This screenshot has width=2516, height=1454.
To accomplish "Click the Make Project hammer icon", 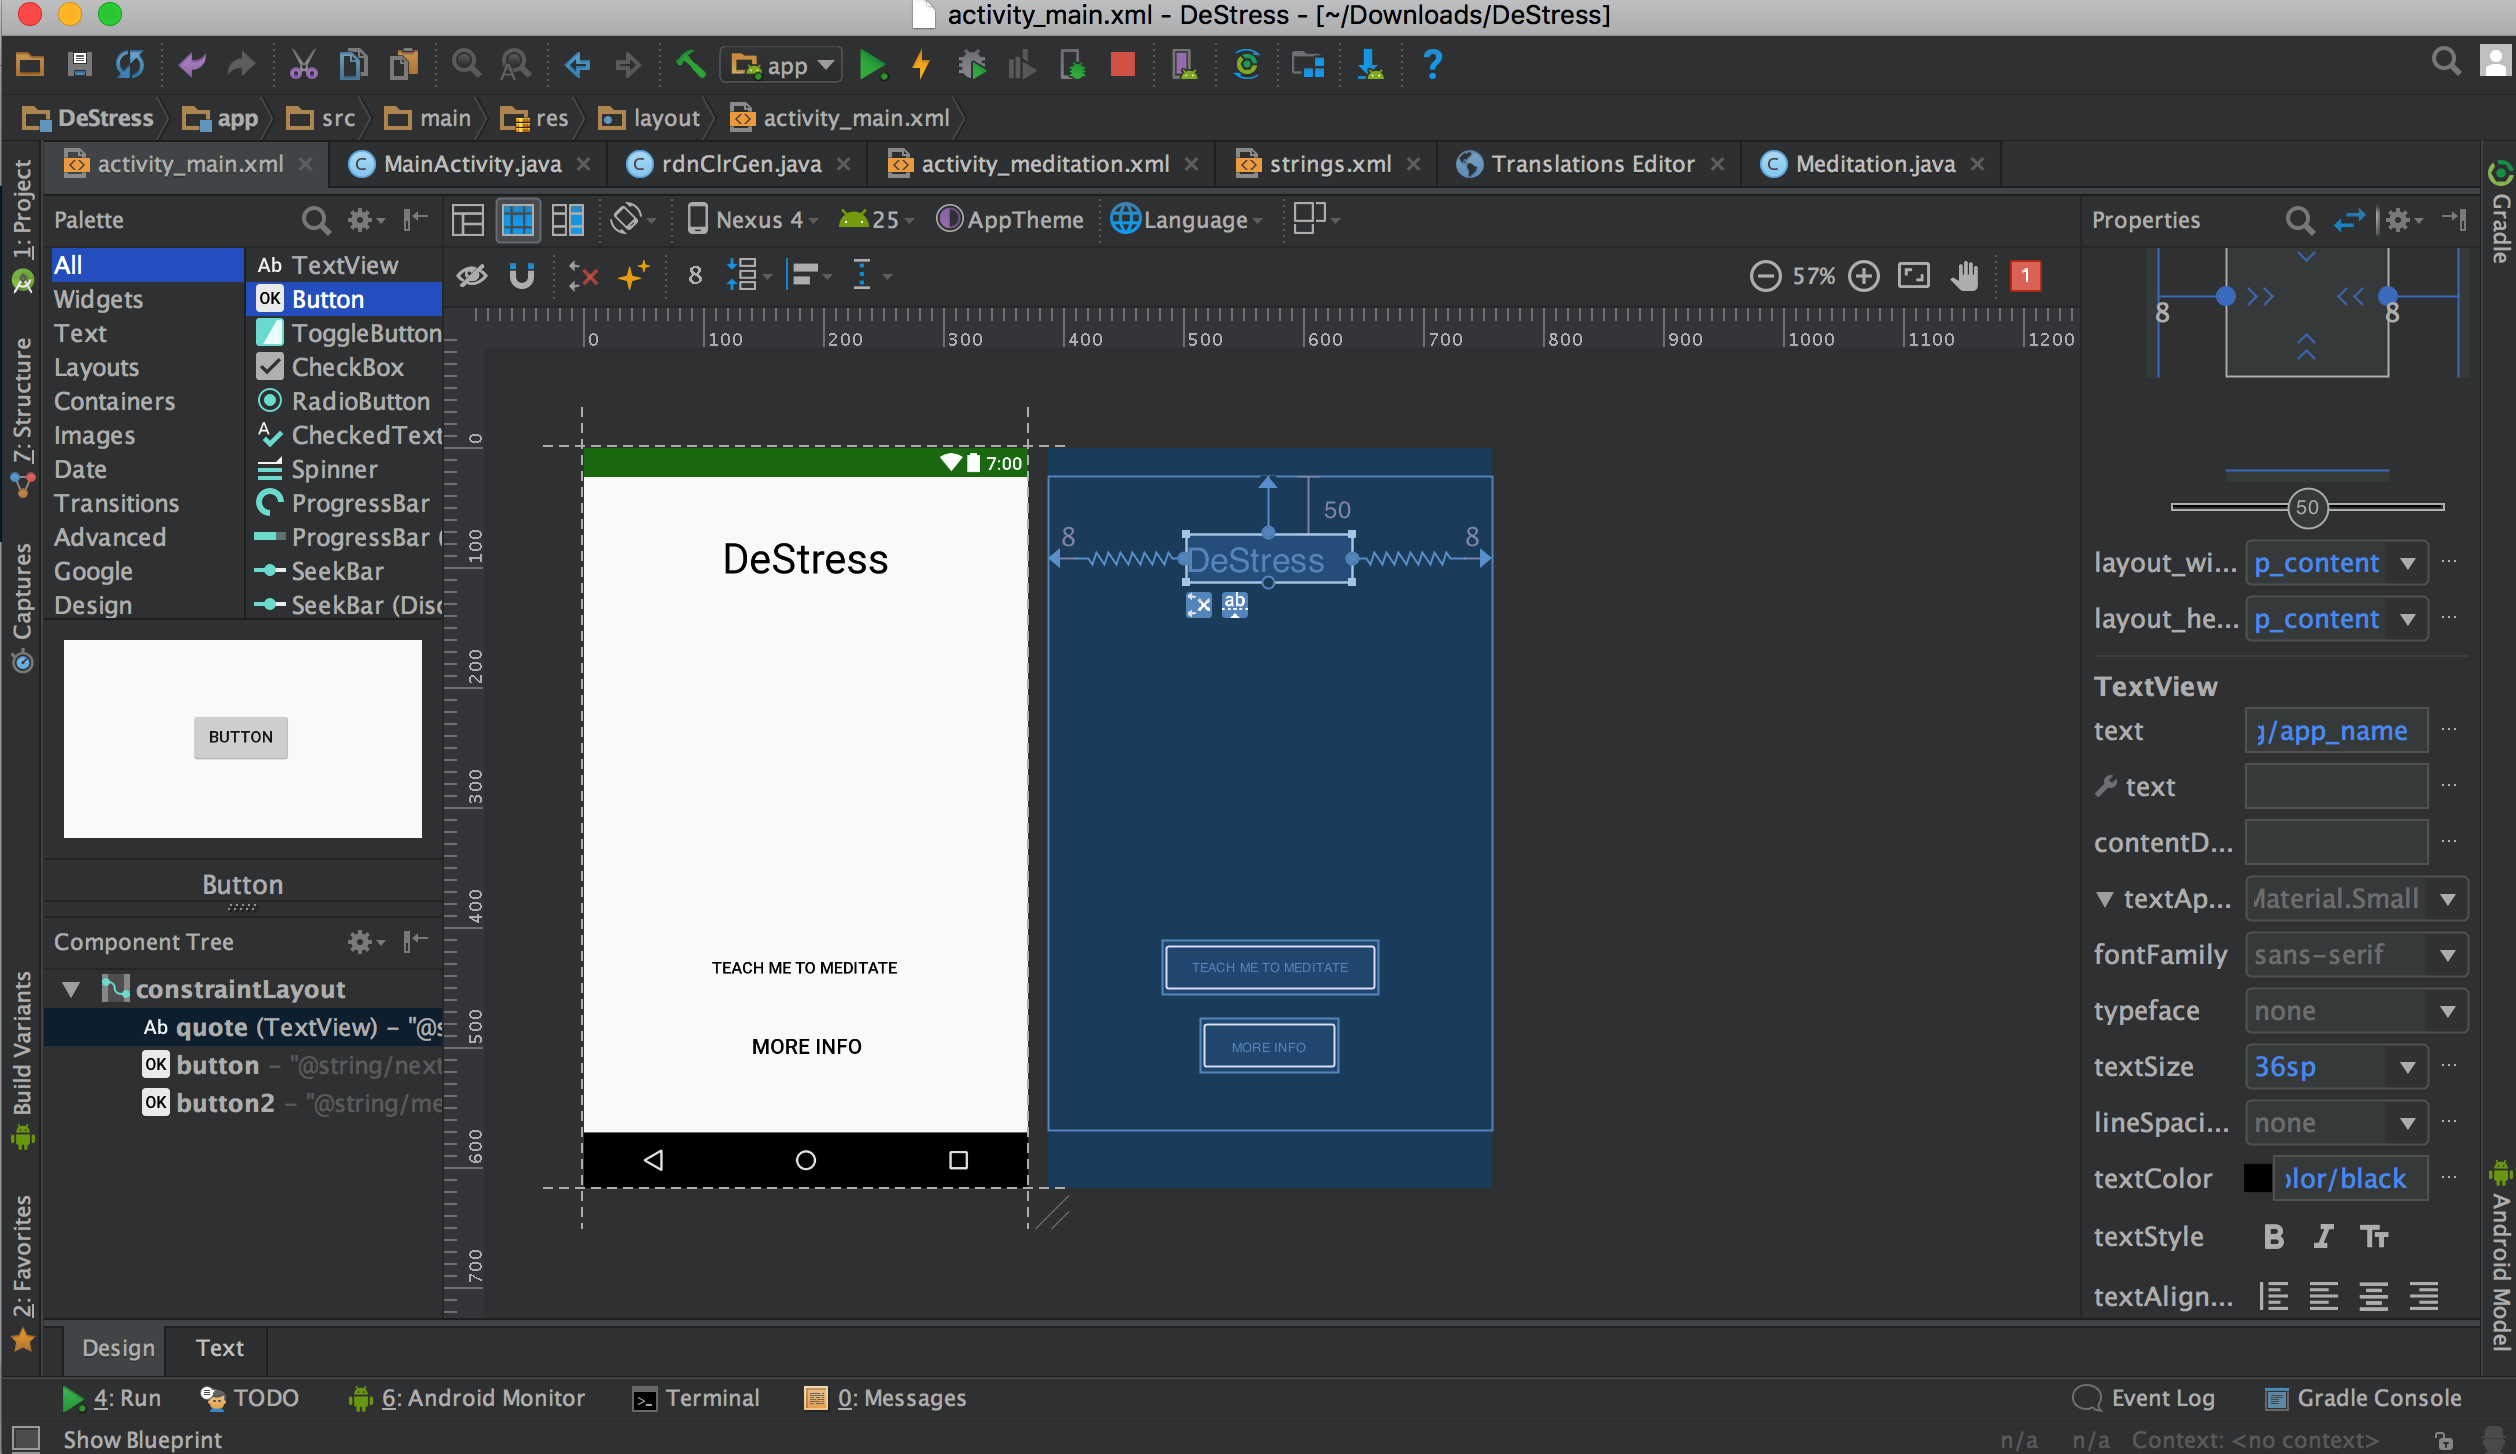I will point(690,66).
